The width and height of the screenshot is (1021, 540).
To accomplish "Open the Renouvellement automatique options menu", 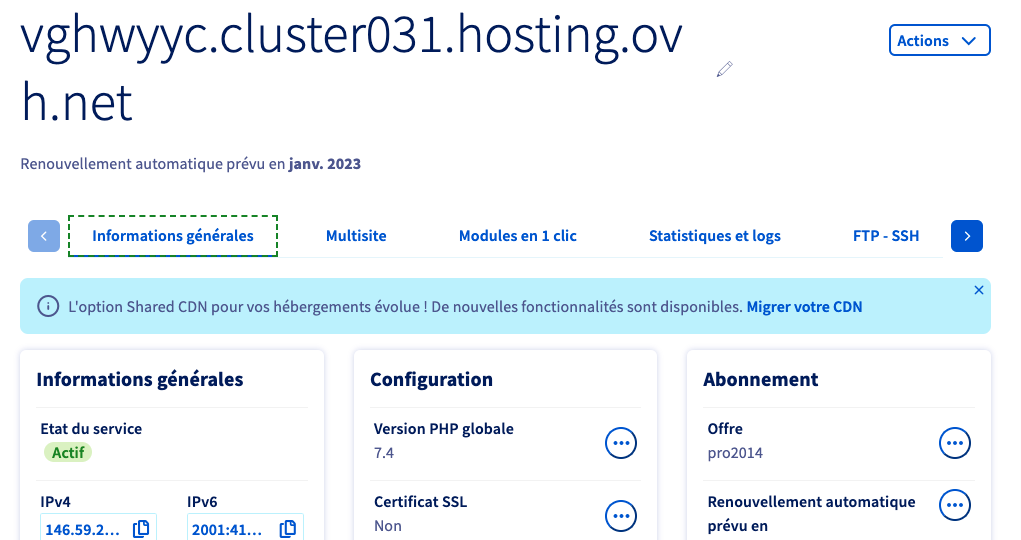I will [x=955, y=505].
